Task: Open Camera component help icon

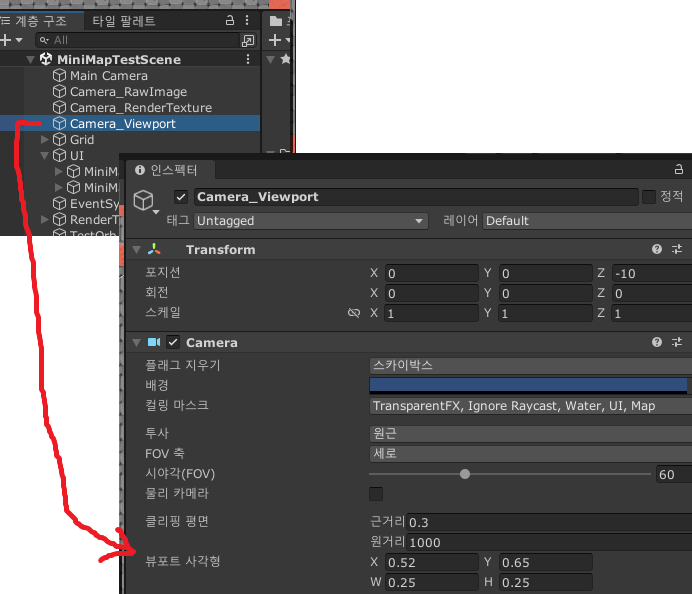Action: tap(657, 342)
